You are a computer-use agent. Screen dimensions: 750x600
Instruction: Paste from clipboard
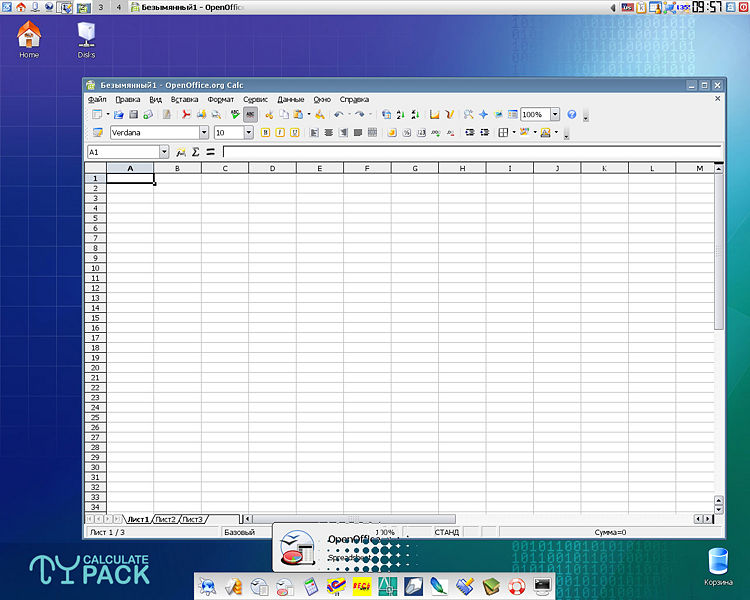(298, 114)
